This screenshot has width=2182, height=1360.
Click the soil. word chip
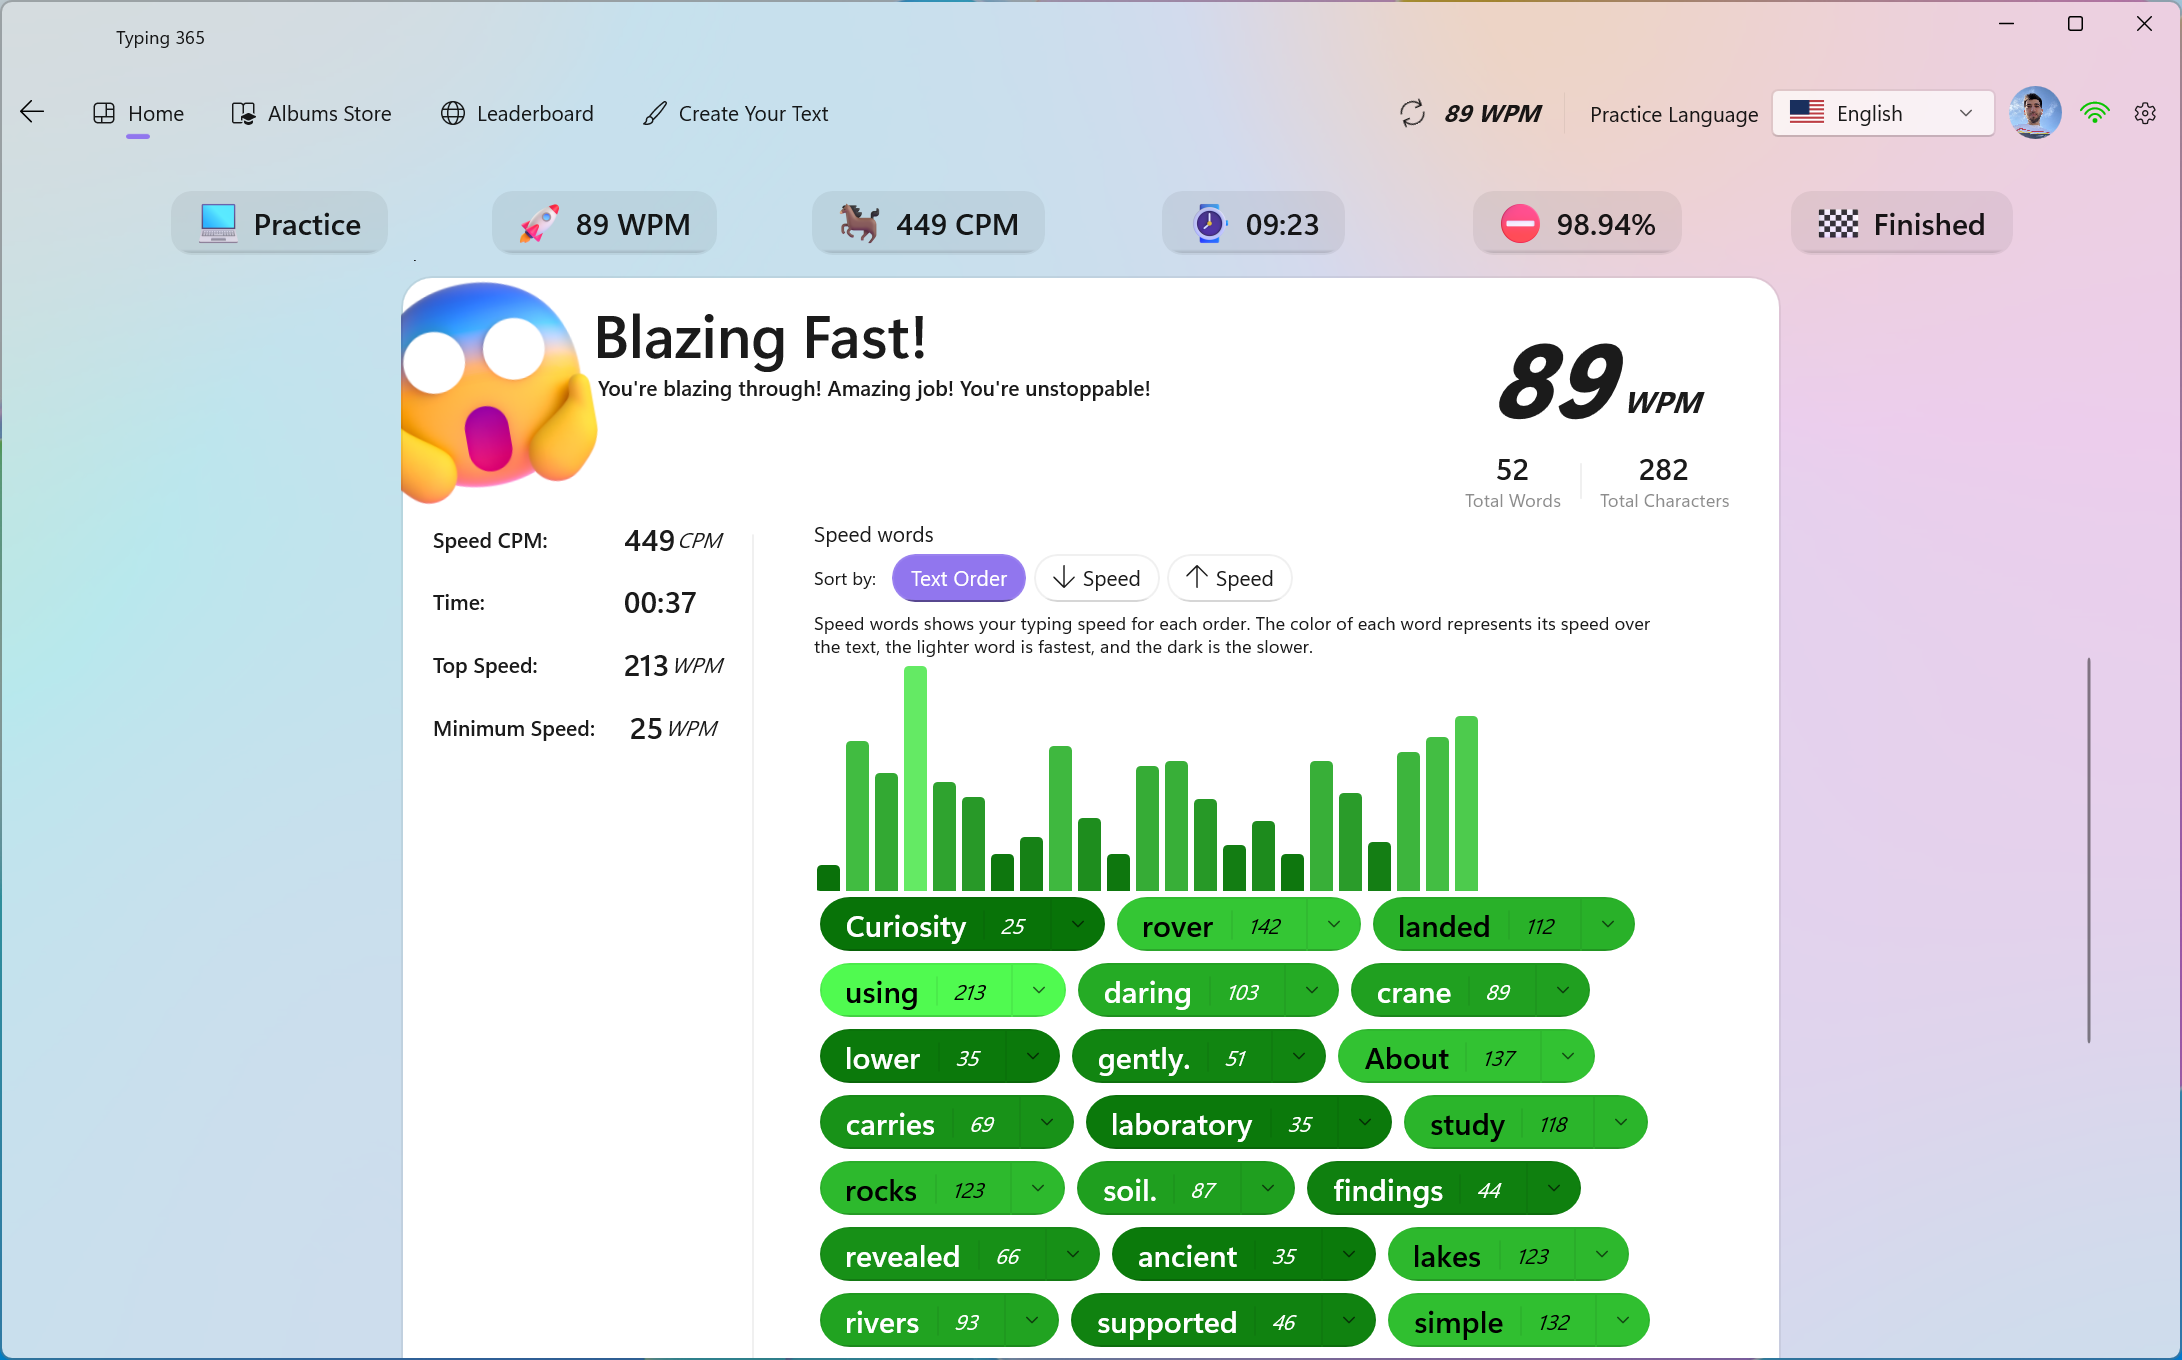(1185, 1189)
